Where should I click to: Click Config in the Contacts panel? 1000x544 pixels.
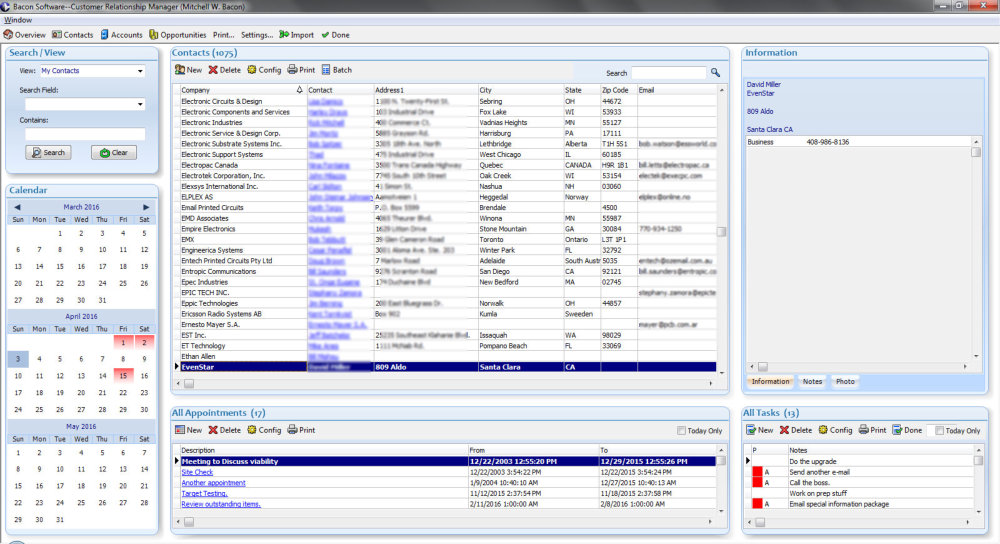pyautogui.click(x=264, y=70)
